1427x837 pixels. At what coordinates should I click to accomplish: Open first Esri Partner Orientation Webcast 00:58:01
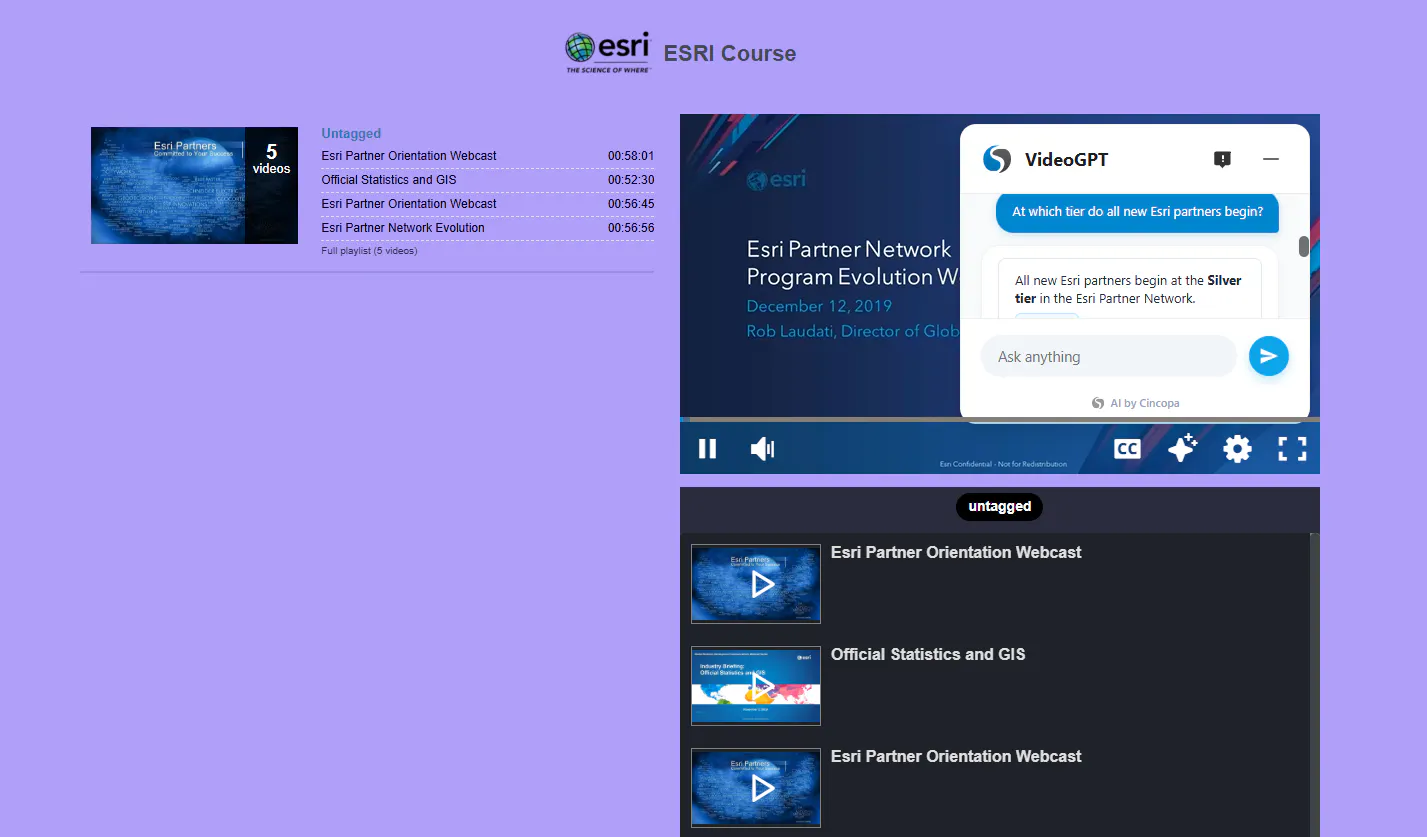point(487,156)
